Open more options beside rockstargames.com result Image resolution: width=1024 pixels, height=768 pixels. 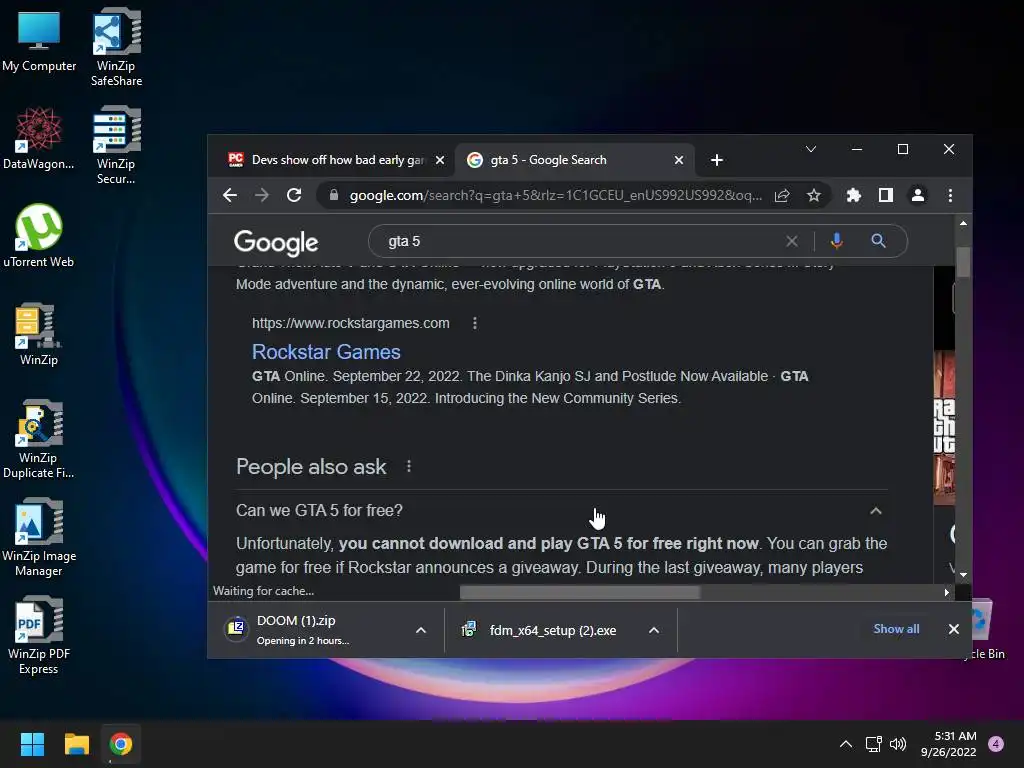point(475,323)
